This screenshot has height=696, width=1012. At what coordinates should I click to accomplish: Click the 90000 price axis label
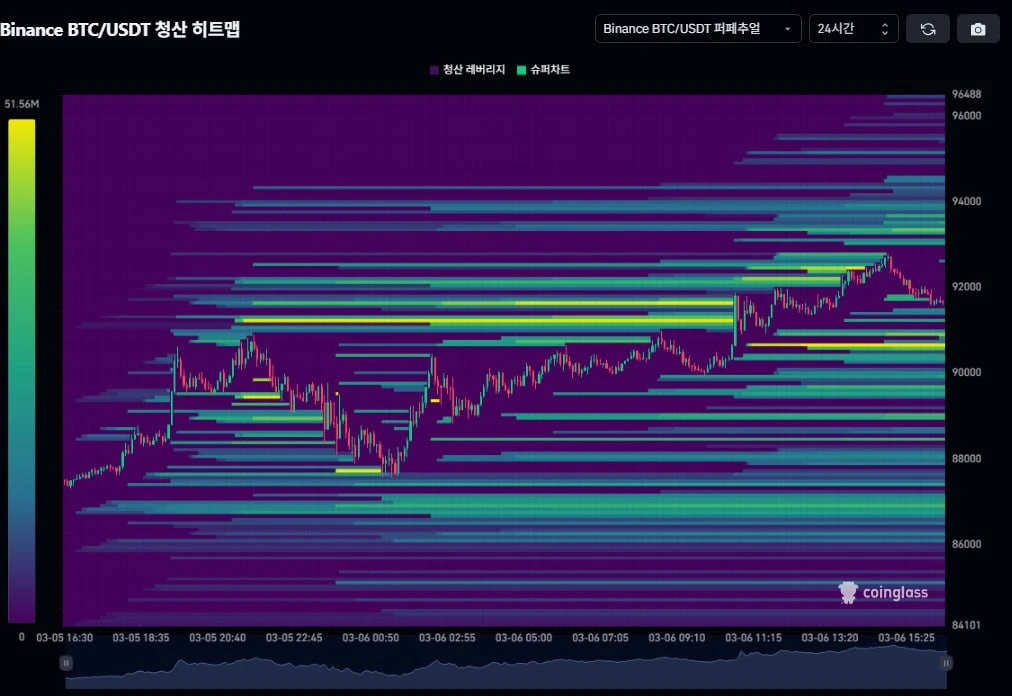[966, 373]
